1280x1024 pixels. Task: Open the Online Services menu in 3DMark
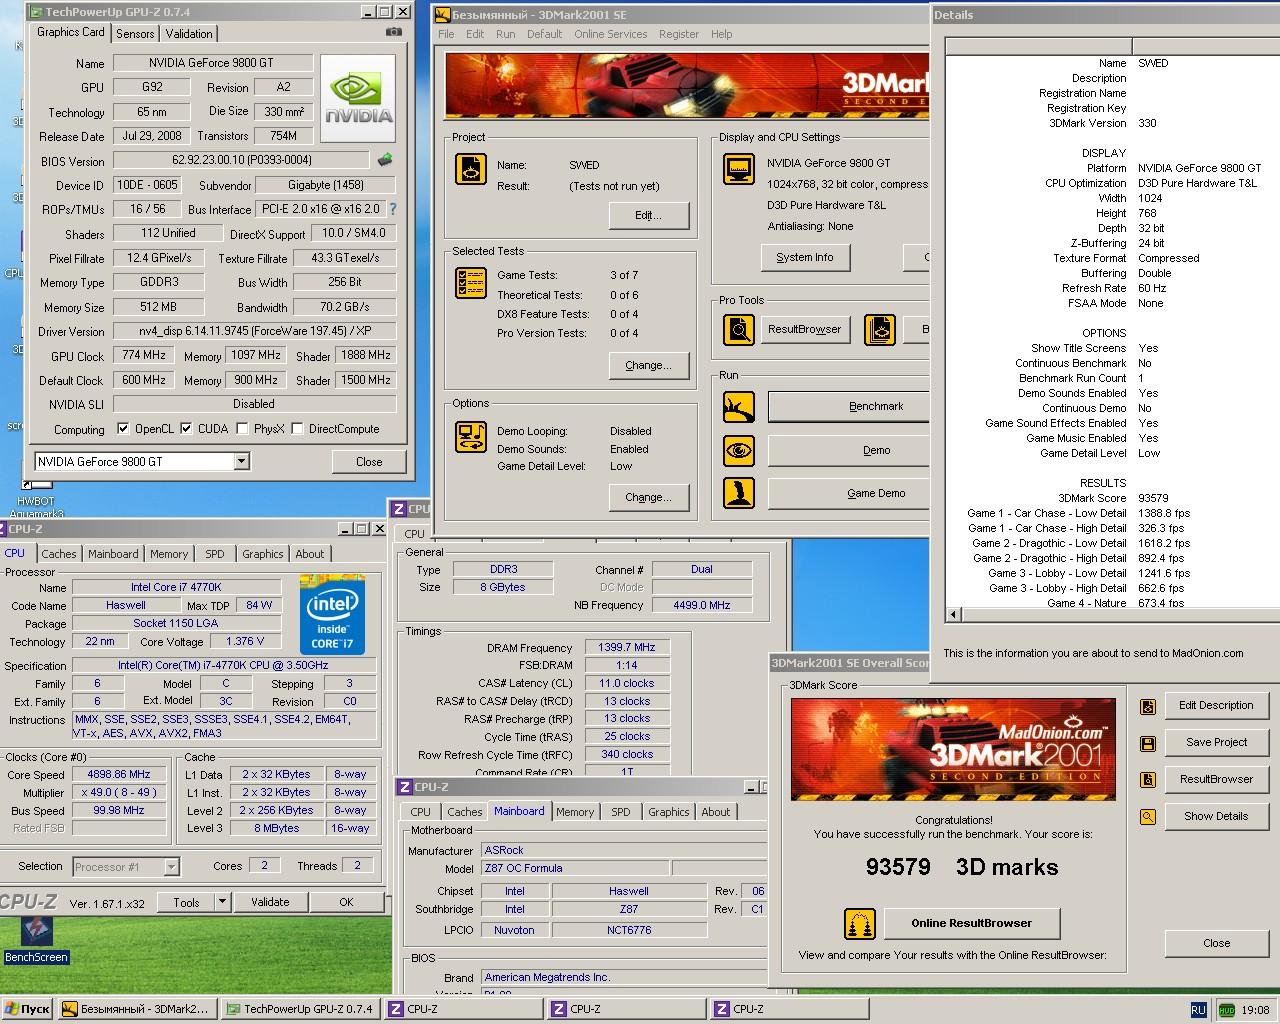(x=611, y=34)
